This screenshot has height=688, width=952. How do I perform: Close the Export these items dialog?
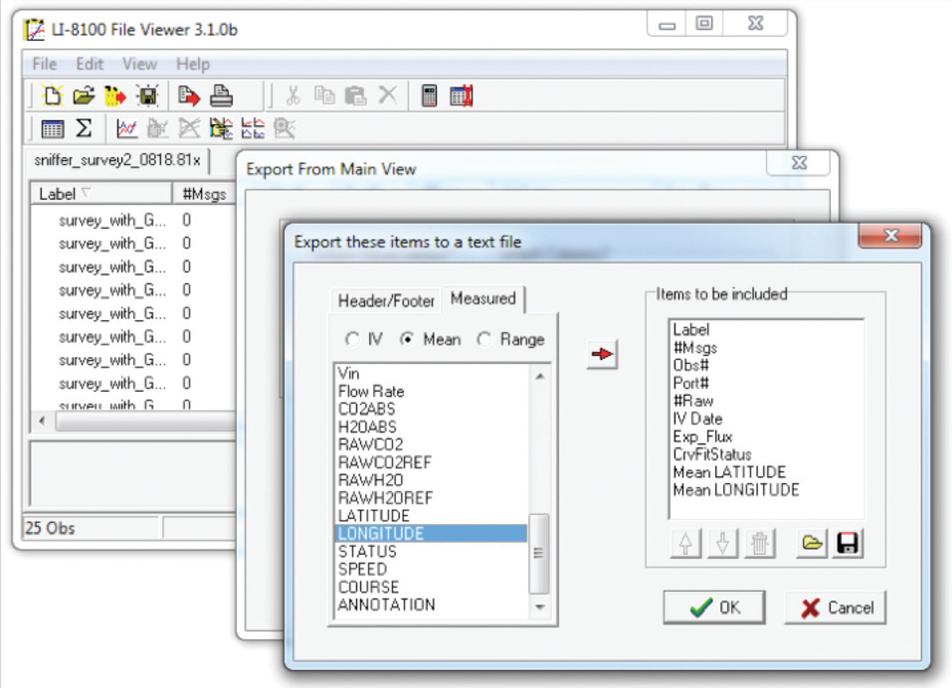[891, 236]
